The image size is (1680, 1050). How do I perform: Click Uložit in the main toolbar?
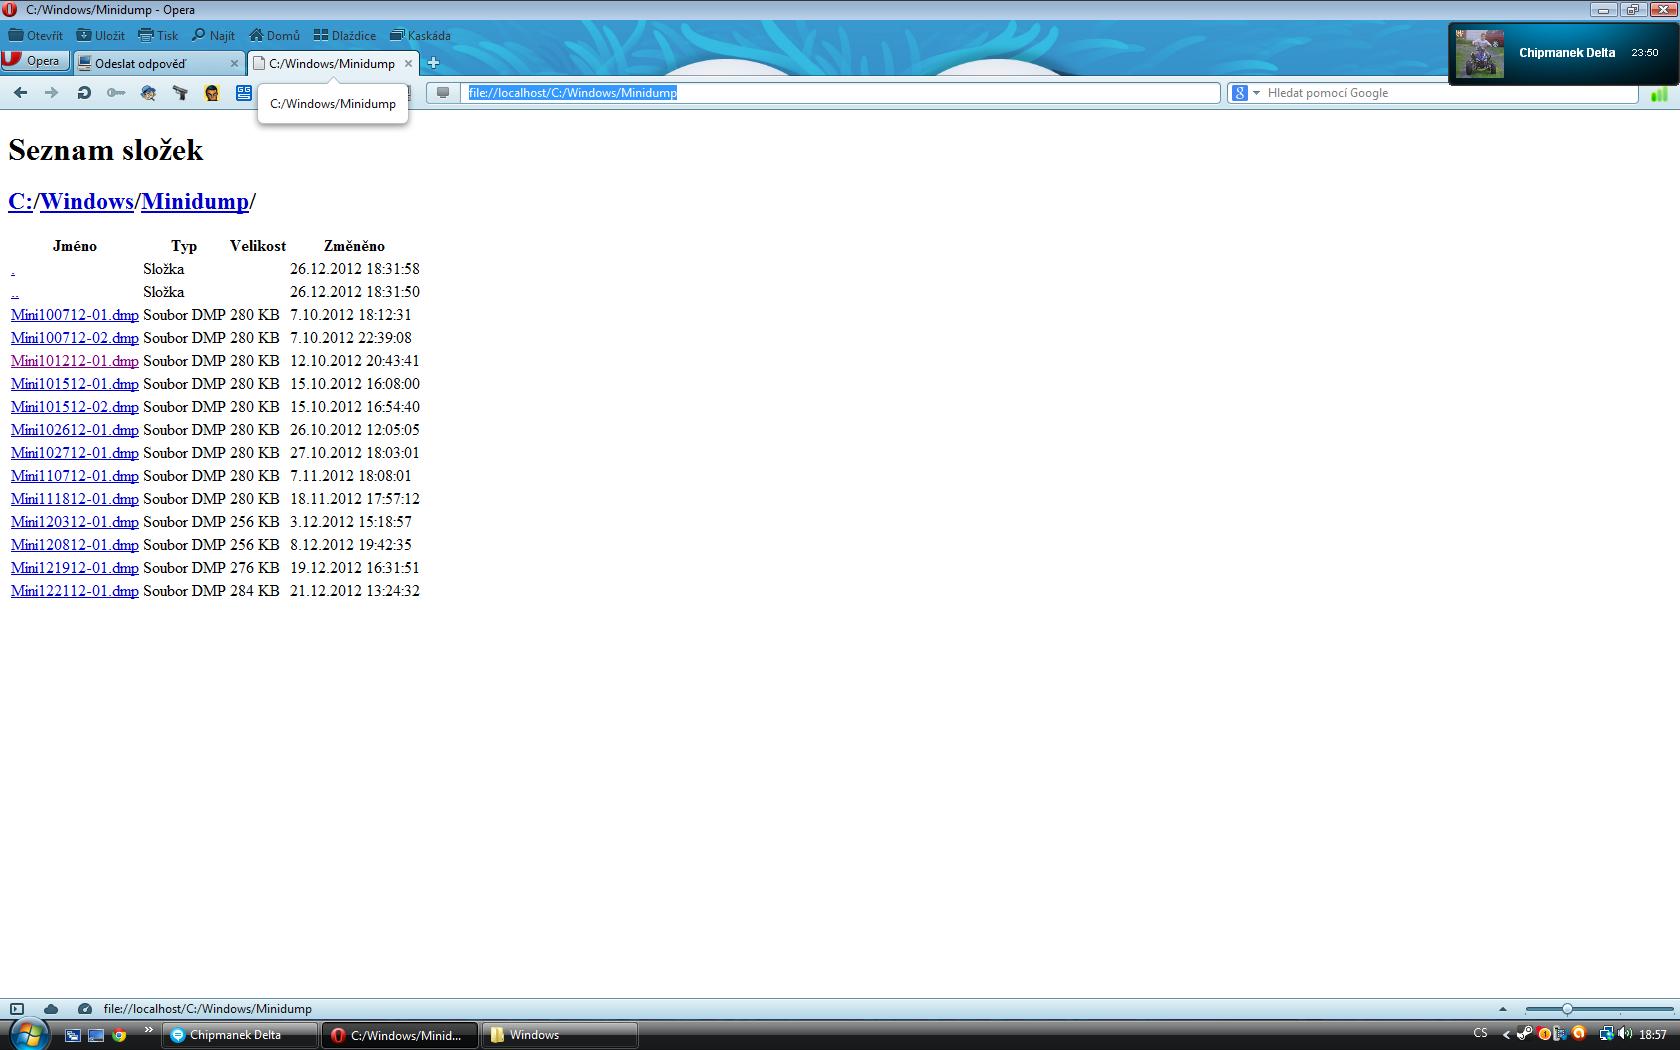pos(101,35)
